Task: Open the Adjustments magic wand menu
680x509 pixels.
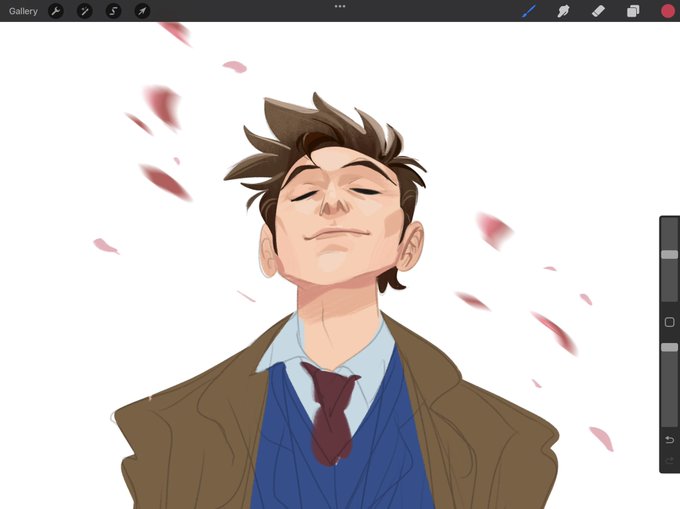Action: click(85, 11)
